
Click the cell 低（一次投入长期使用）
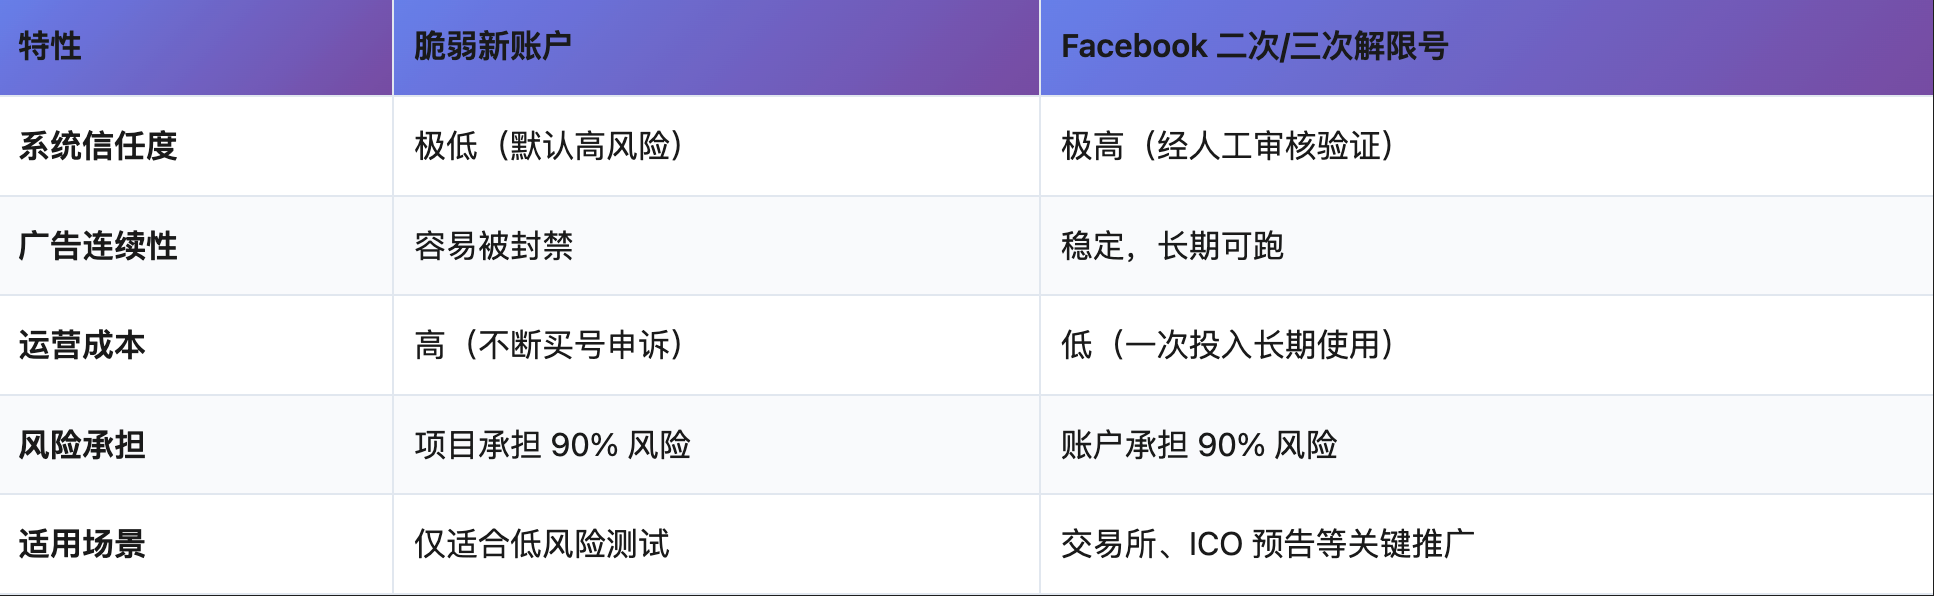pos(1227,345)
